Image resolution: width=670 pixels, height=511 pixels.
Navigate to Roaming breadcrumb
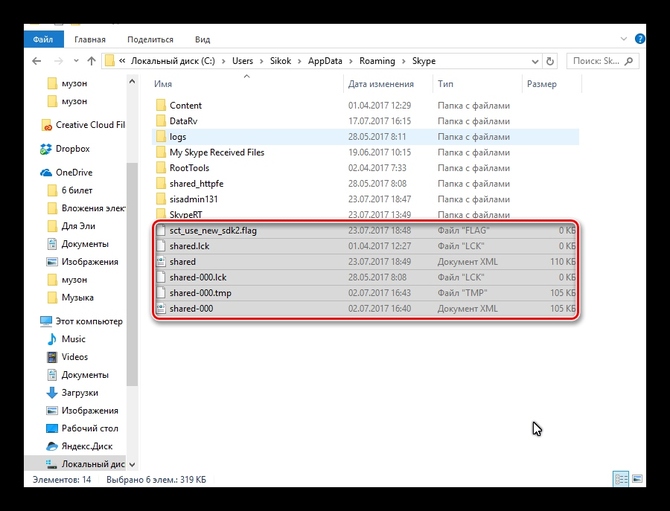[377, 61]
